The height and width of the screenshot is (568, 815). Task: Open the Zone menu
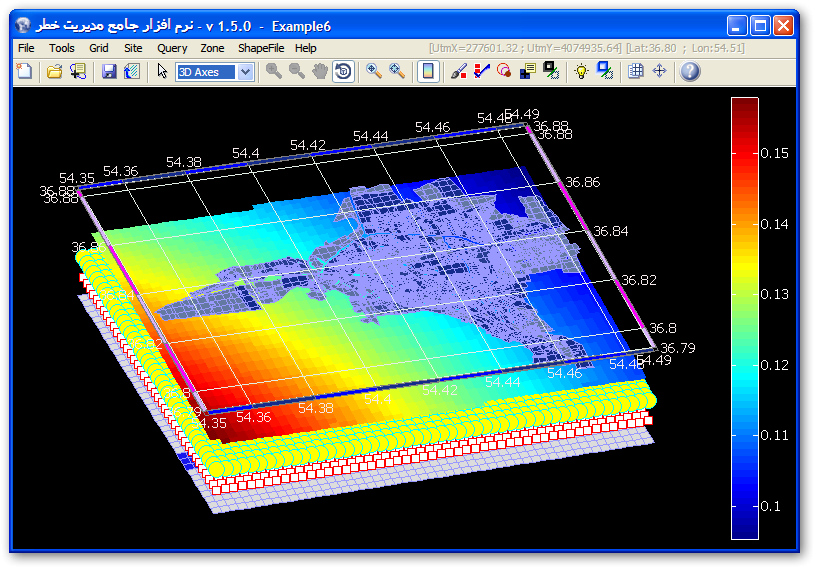(212, 47)
